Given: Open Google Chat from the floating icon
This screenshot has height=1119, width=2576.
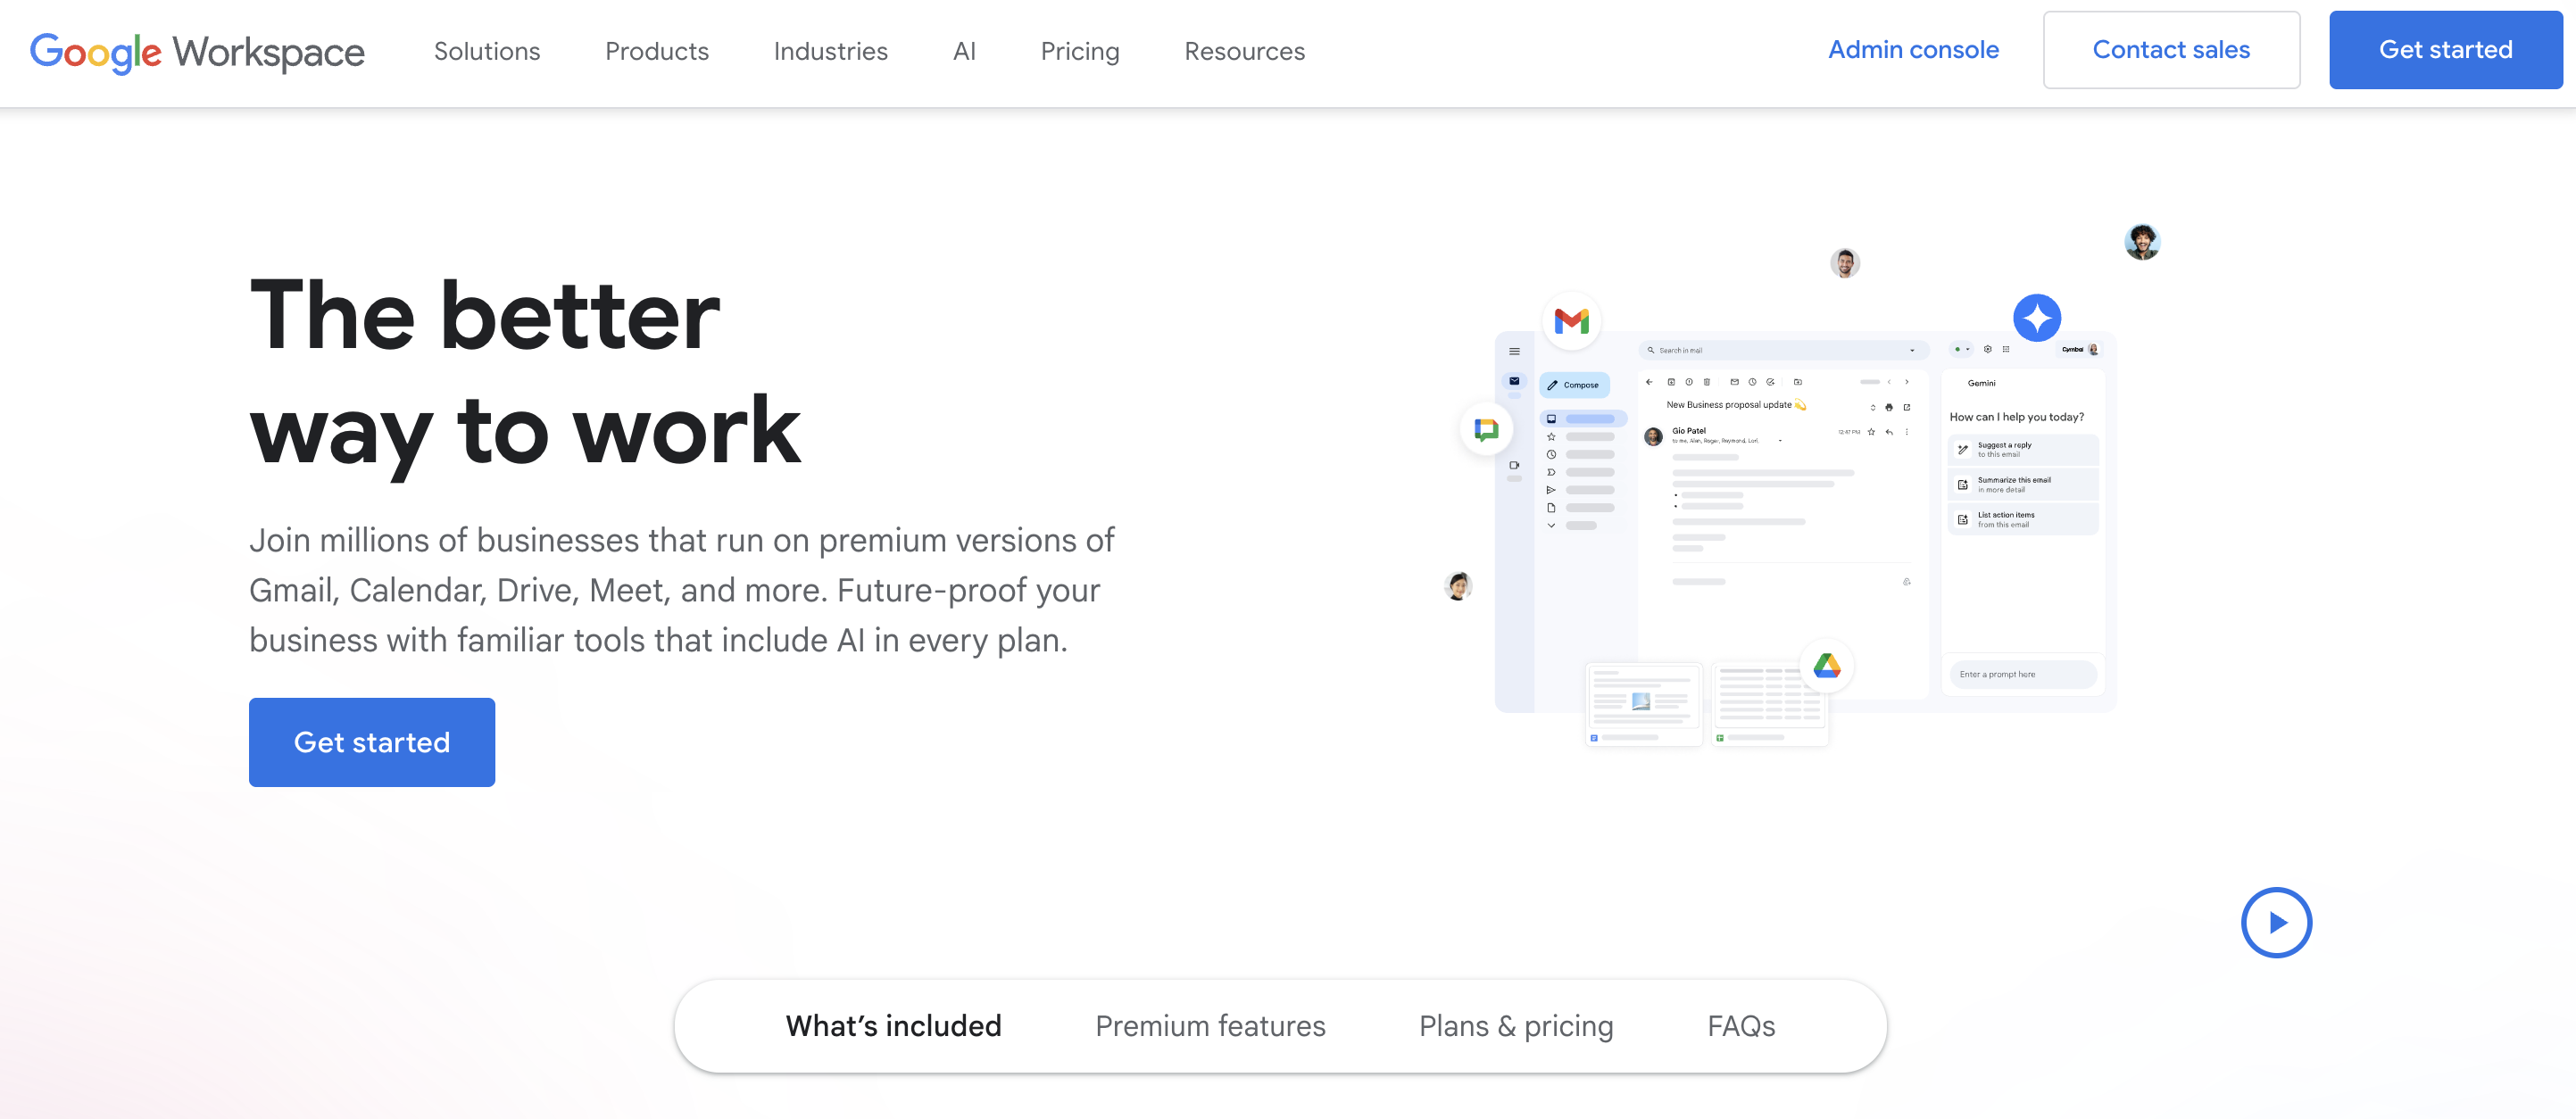Looking at the screenshot, I should 1487,428.
